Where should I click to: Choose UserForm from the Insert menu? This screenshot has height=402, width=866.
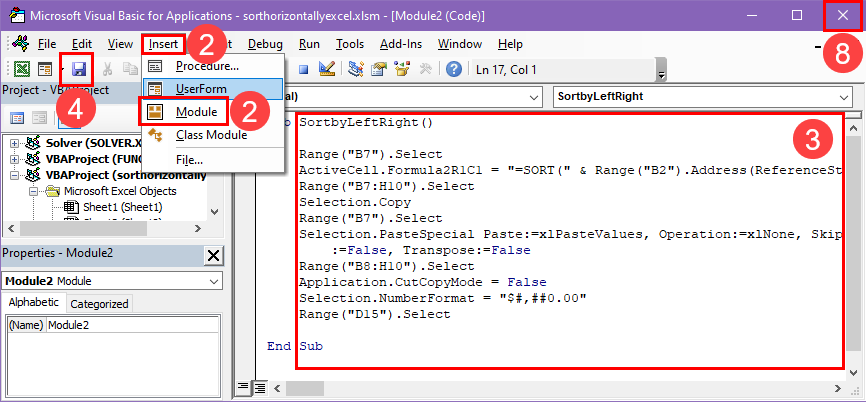213,89
